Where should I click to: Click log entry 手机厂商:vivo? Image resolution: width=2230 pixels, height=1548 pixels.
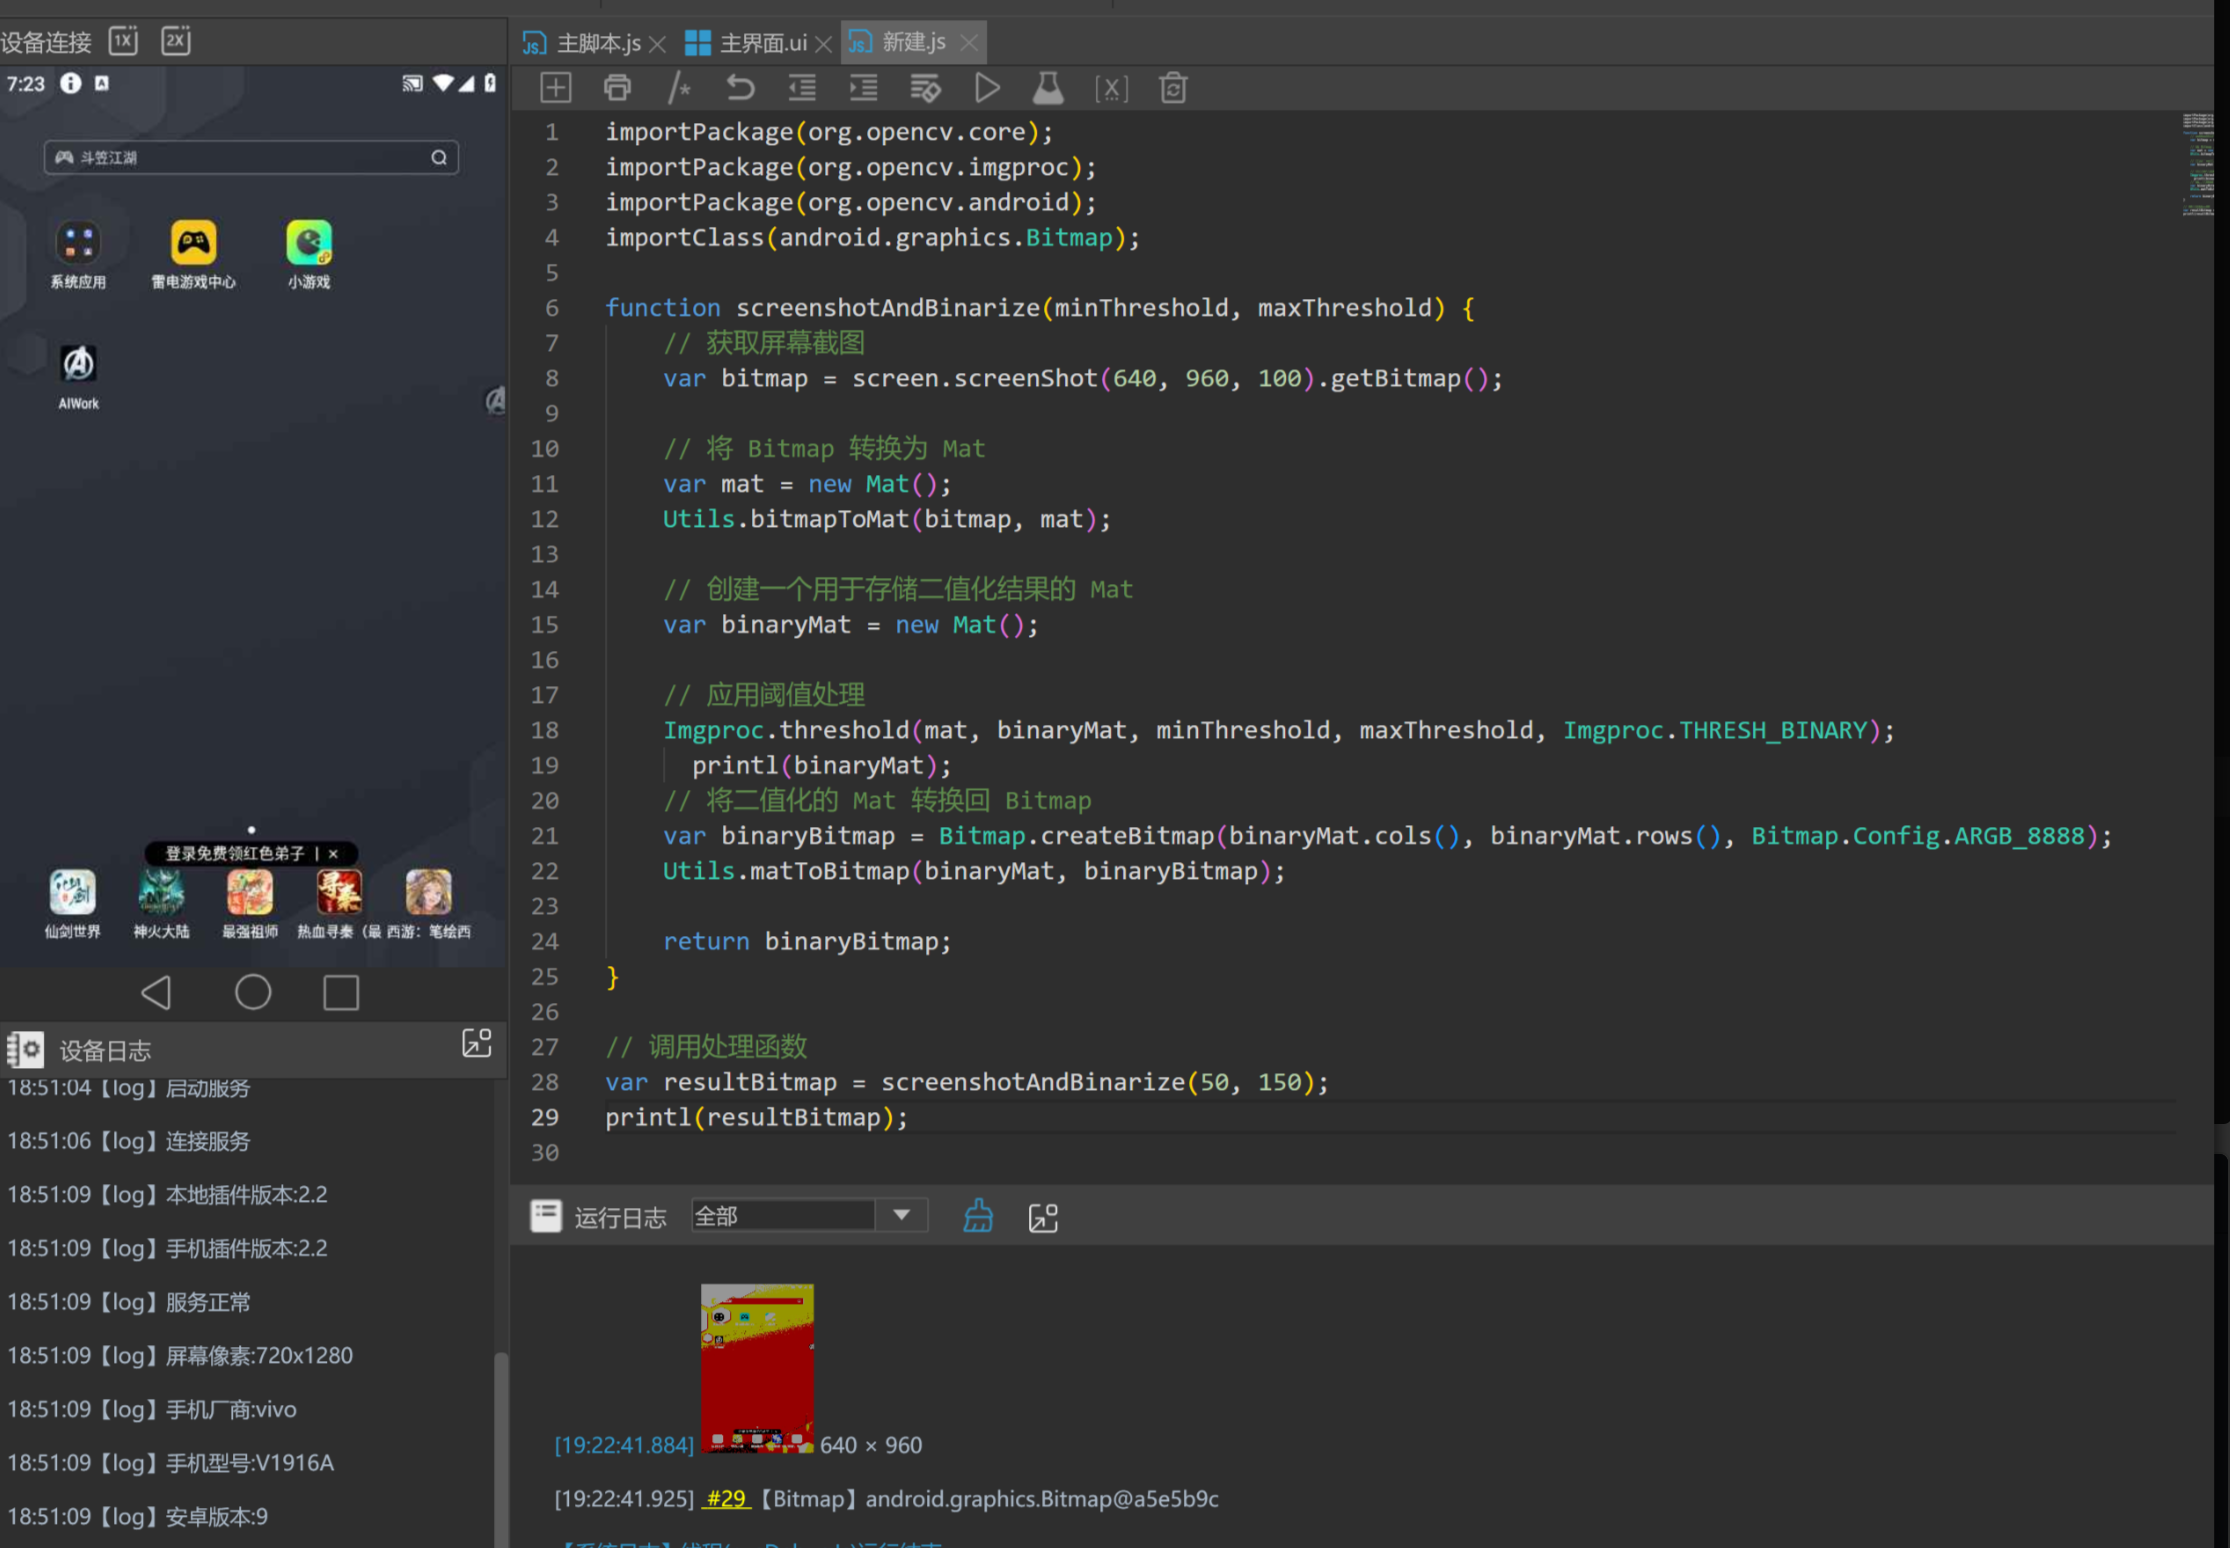(152, 1409)
